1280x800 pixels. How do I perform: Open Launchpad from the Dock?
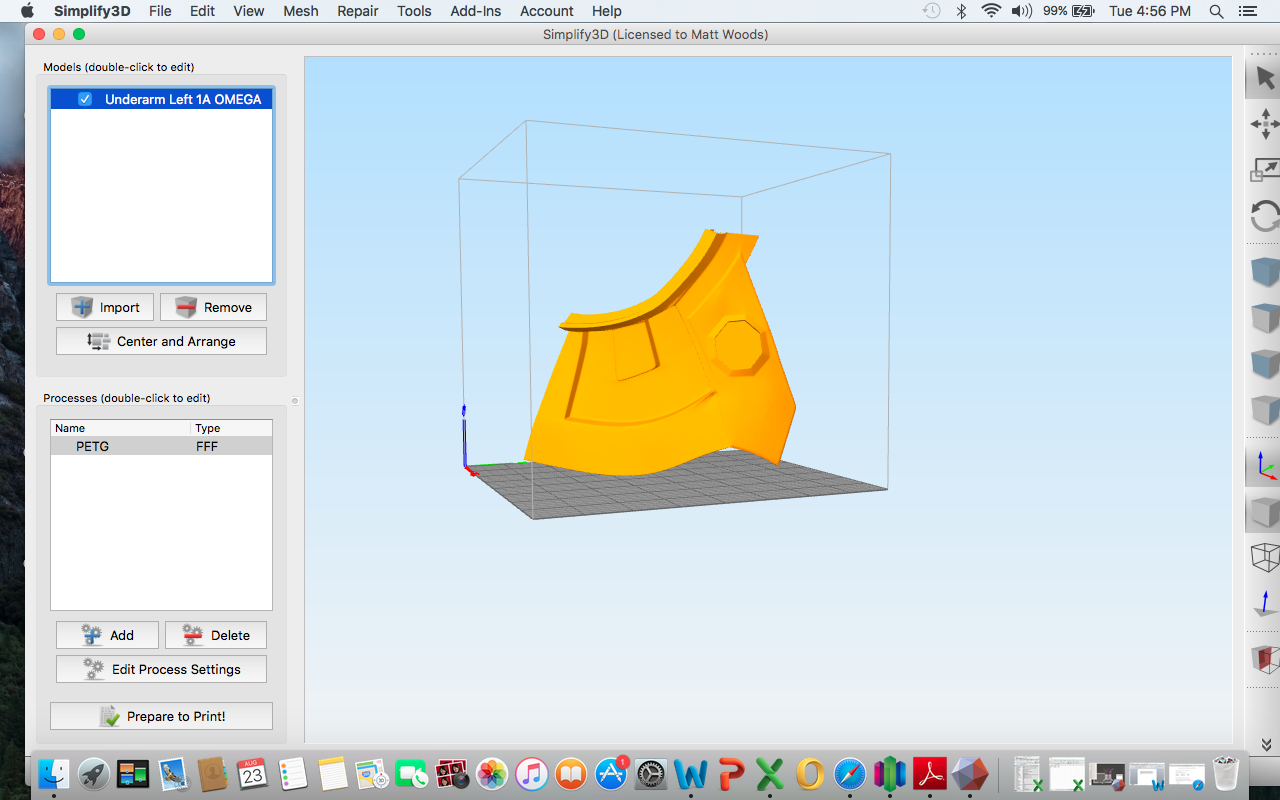tap(94, 774)
